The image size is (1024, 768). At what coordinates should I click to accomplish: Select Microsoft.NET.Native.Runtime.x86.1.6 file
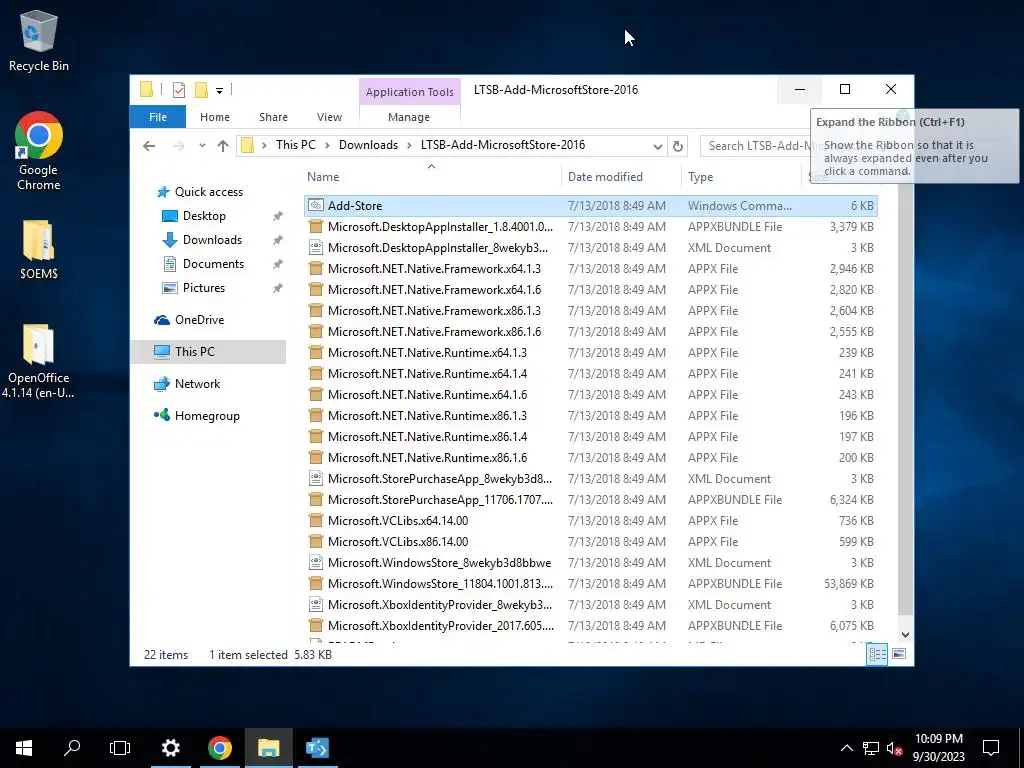(x=591, y=458)
